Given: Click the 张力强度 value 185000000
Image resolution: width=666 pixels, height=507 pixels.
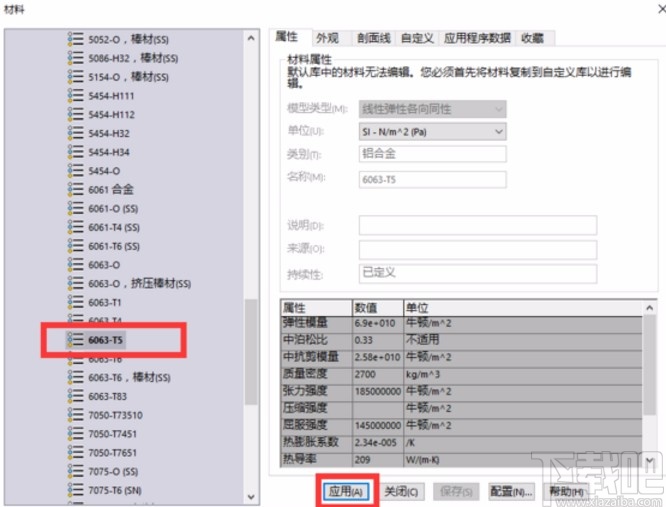Looking at the screenshot, I should click(378, 391).
